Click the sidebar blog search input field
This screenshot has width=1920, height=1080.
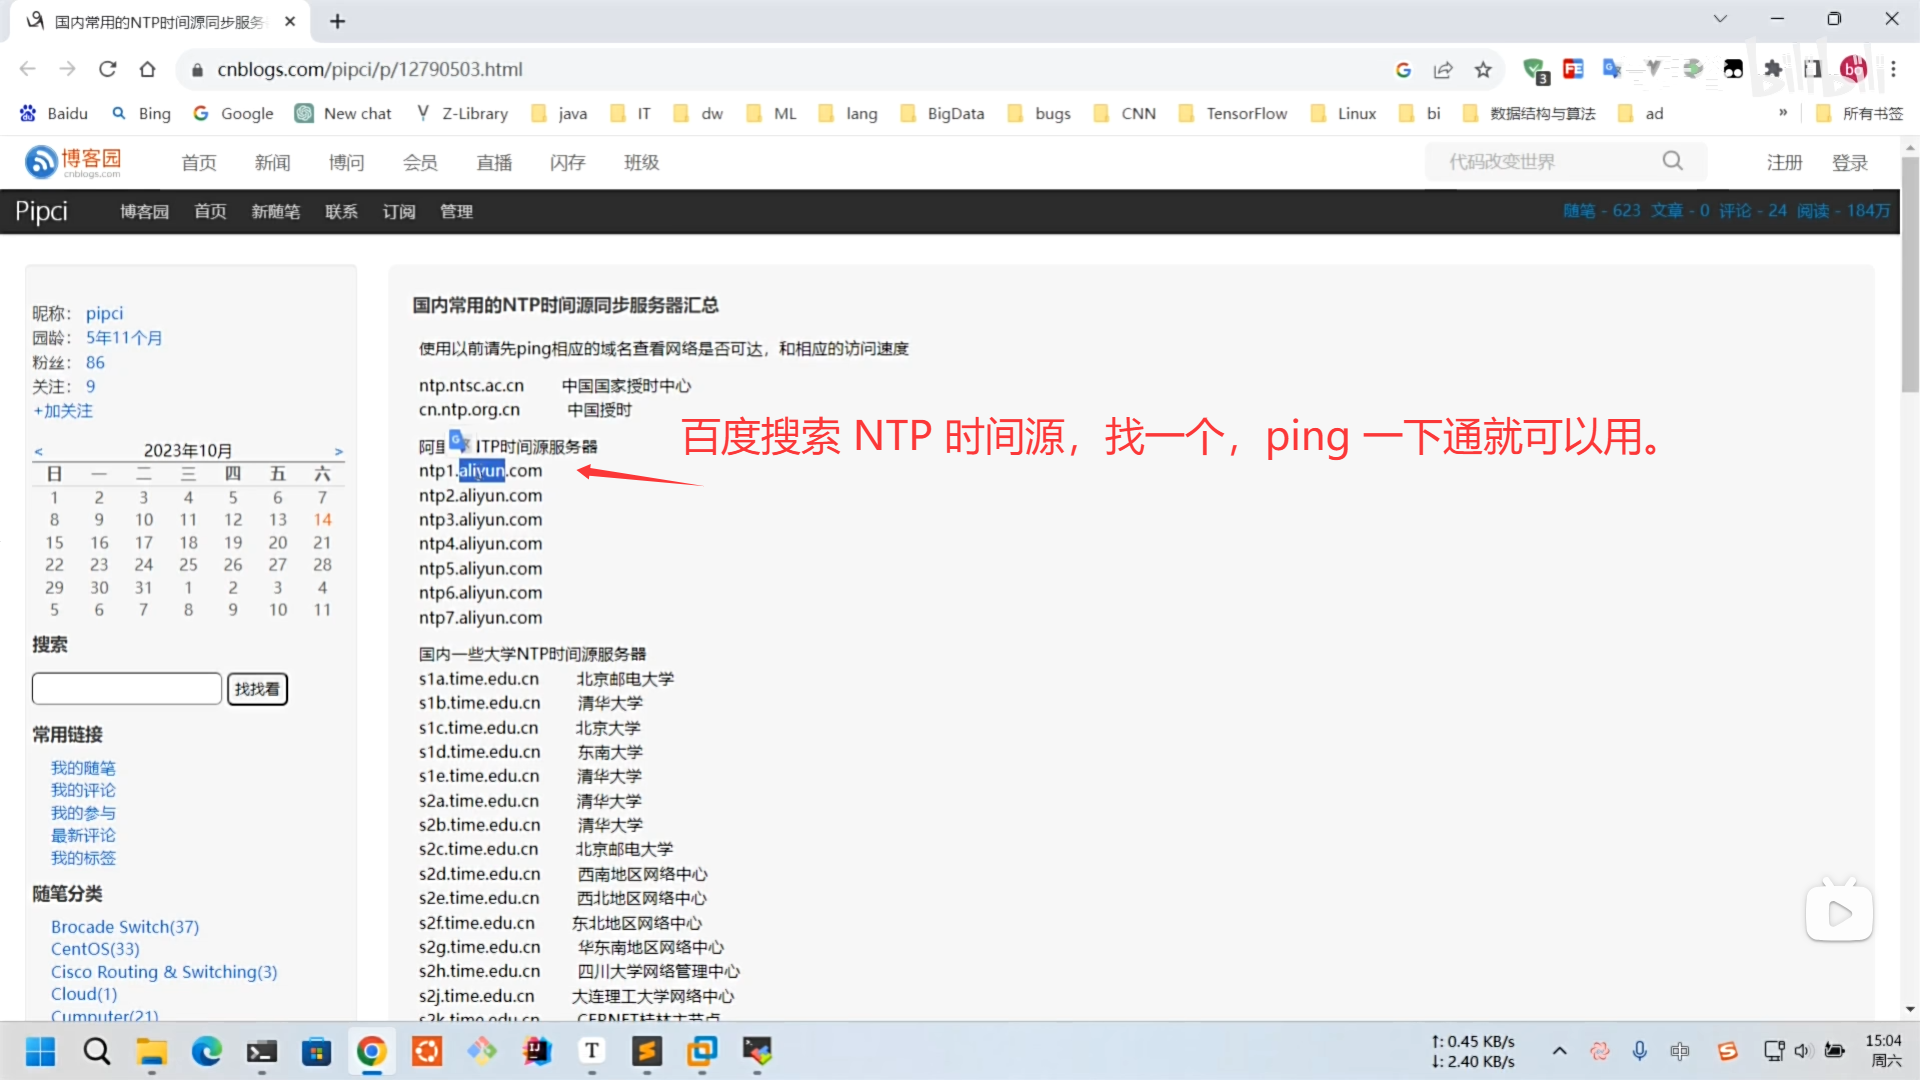coord(127,689)
